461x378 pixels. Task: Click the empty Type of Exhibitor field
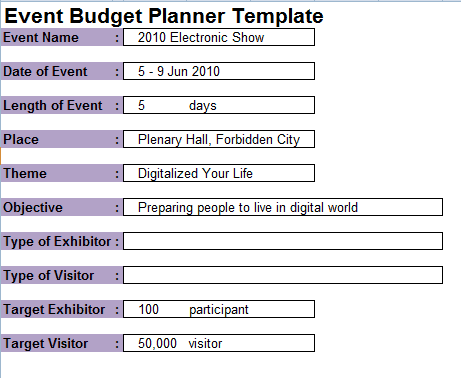[x=283, y=241]
